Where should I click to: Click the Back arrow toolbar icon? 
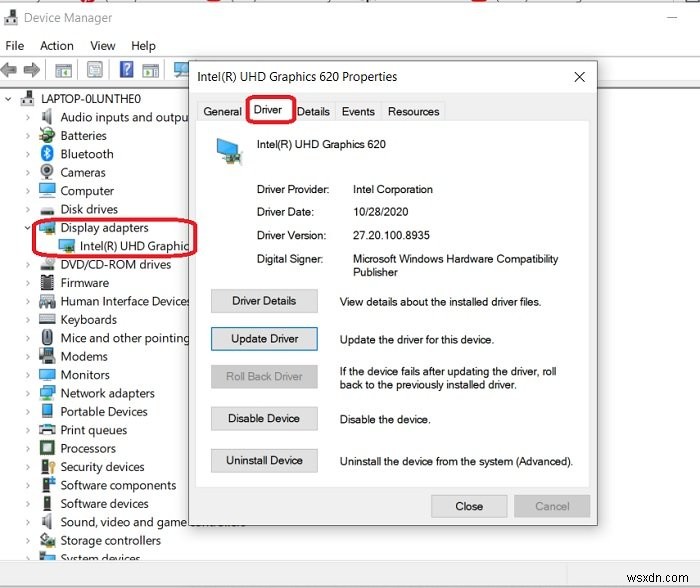point(8,70)
